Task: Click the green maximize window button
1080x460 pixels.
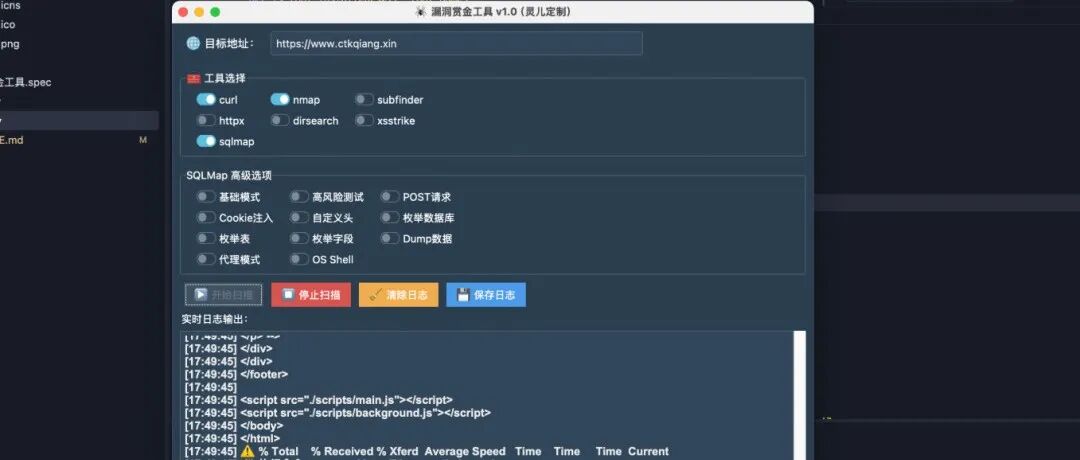Action: pyautogui.click(x=215, y=12)
